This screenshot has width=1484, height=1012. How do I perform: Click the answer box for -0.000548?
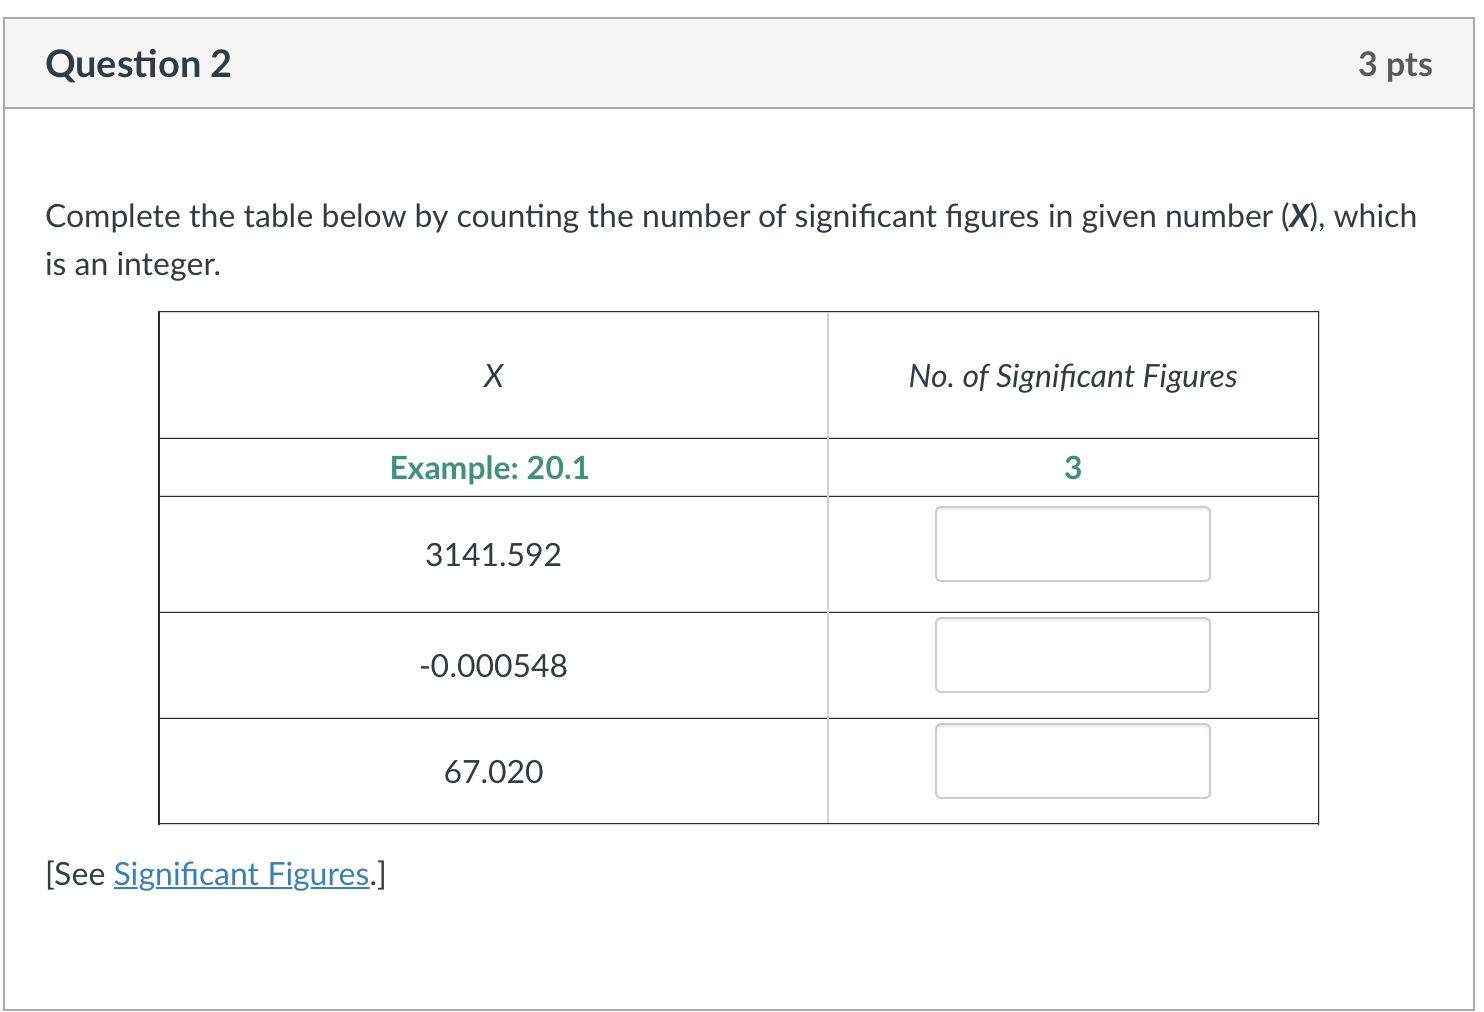coord(1072,655)
